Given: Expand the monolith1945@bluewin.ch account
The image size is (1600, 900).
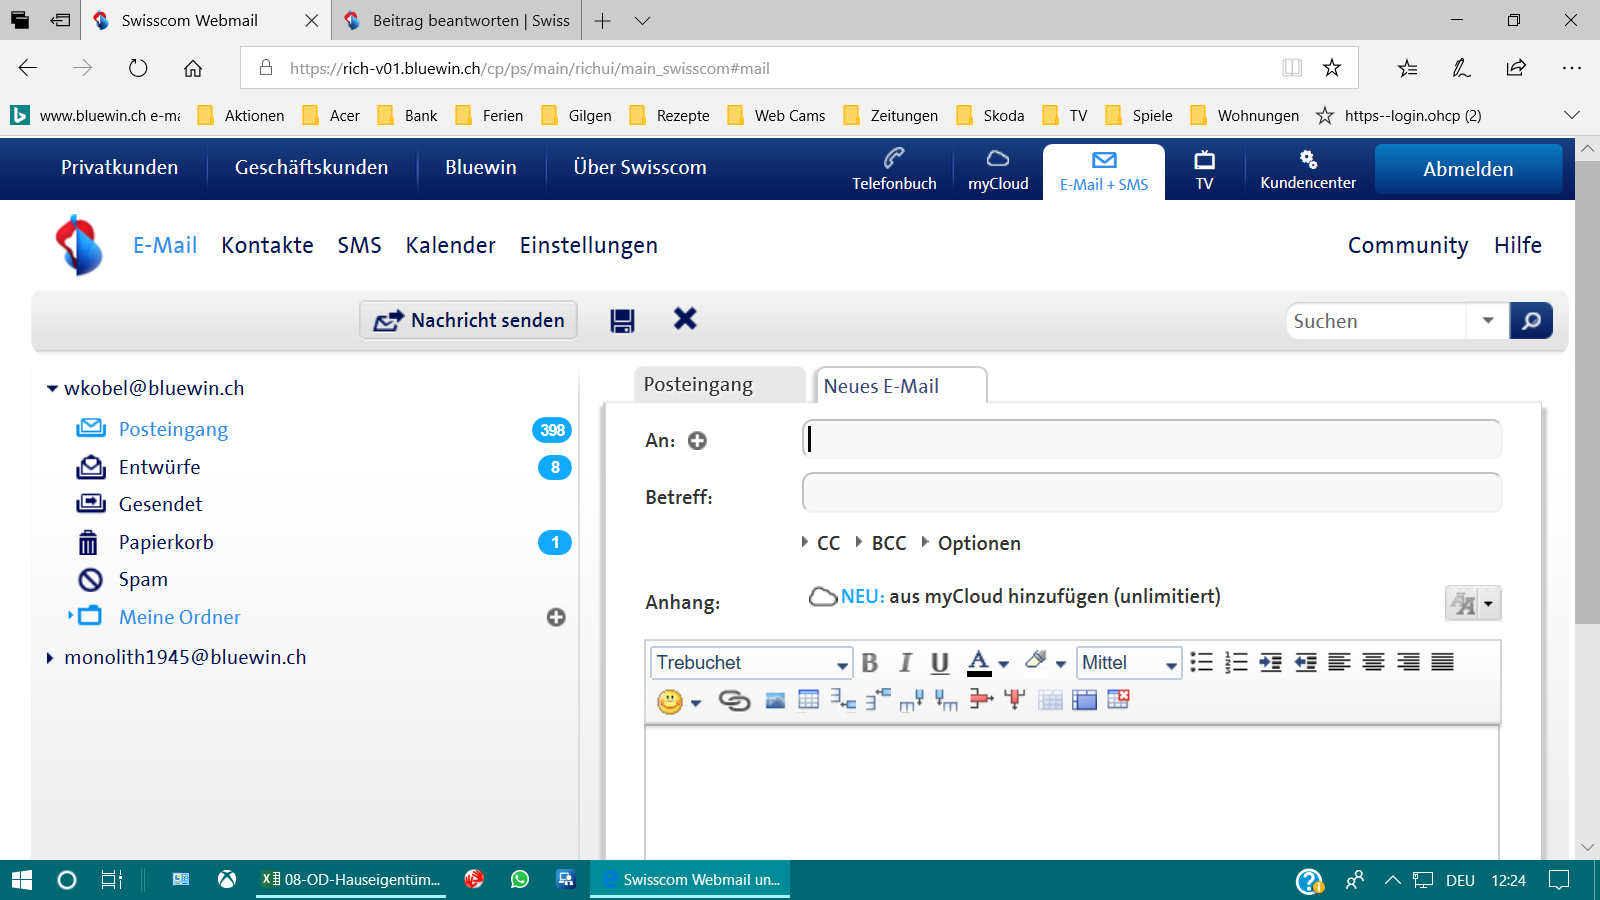Looking at the screenshot, I should tap(50, 658).
